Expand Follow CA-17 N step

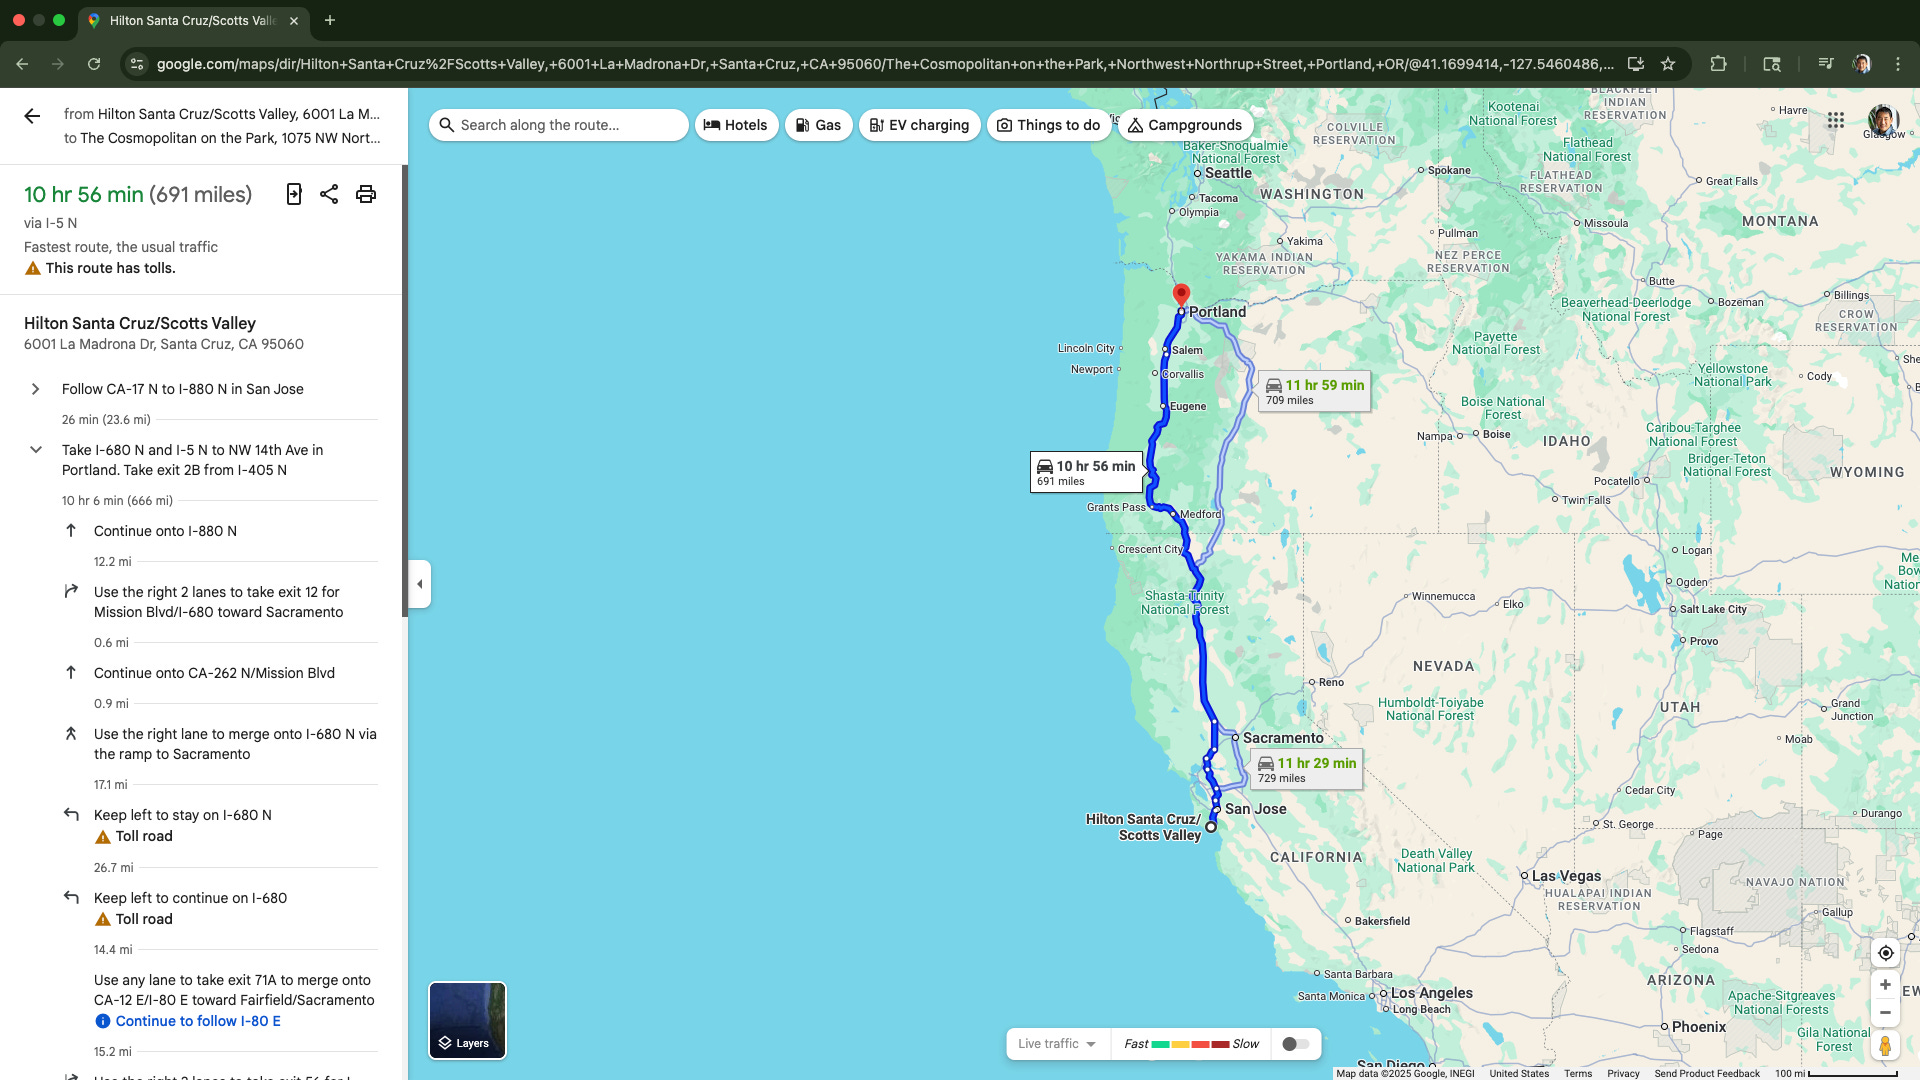click(36, 389)
